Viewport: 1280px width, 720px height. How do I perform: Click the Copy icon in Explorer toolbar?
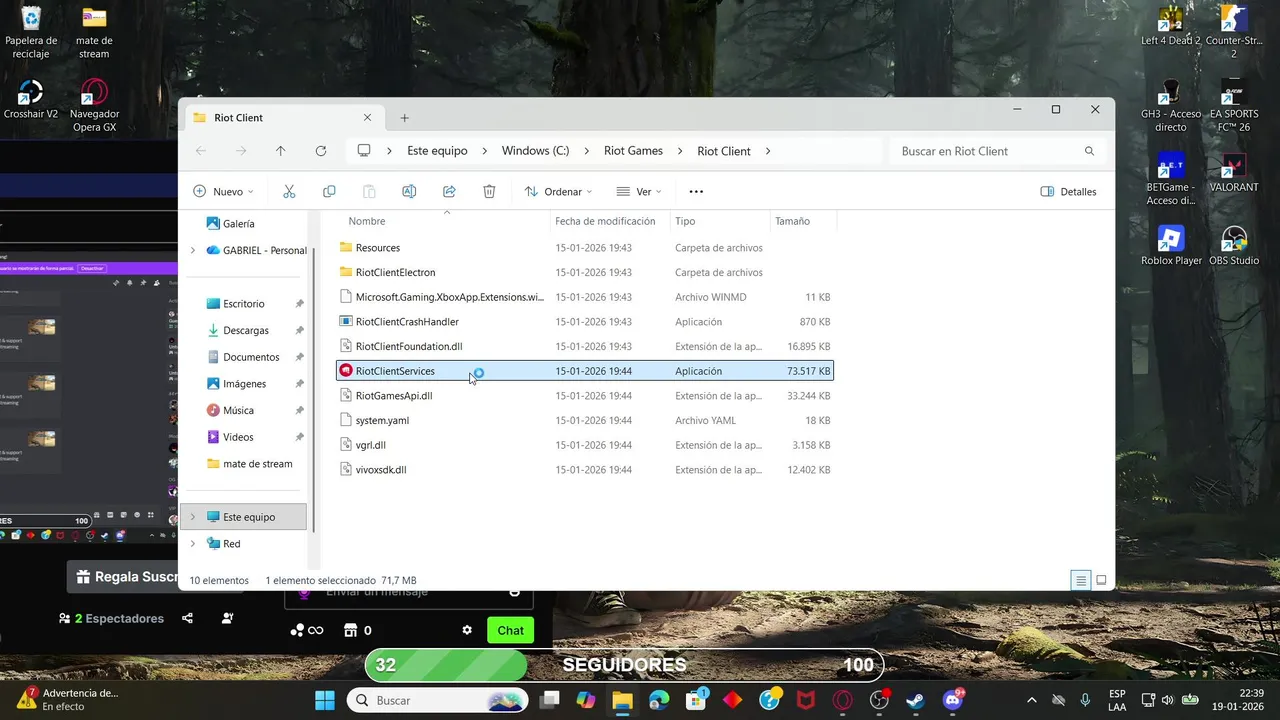pyautogui.click(x=329, y=191)
